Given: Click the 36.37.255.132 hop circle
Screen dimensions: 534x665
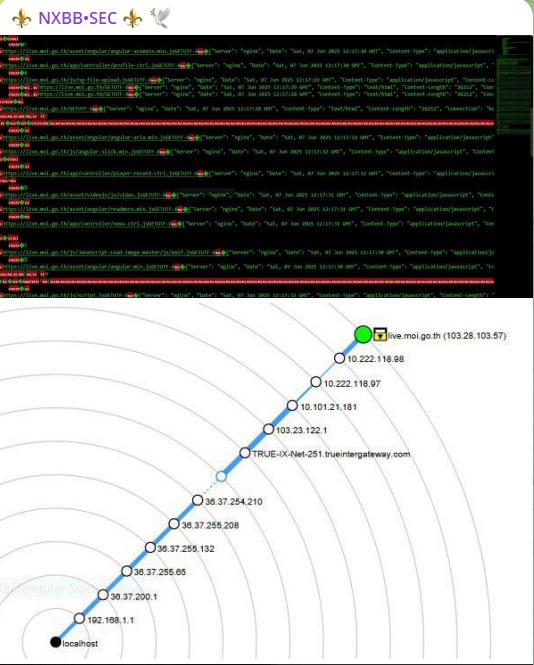Looking at the screenshot, I should pyautogui.click(x=150, y=548).
